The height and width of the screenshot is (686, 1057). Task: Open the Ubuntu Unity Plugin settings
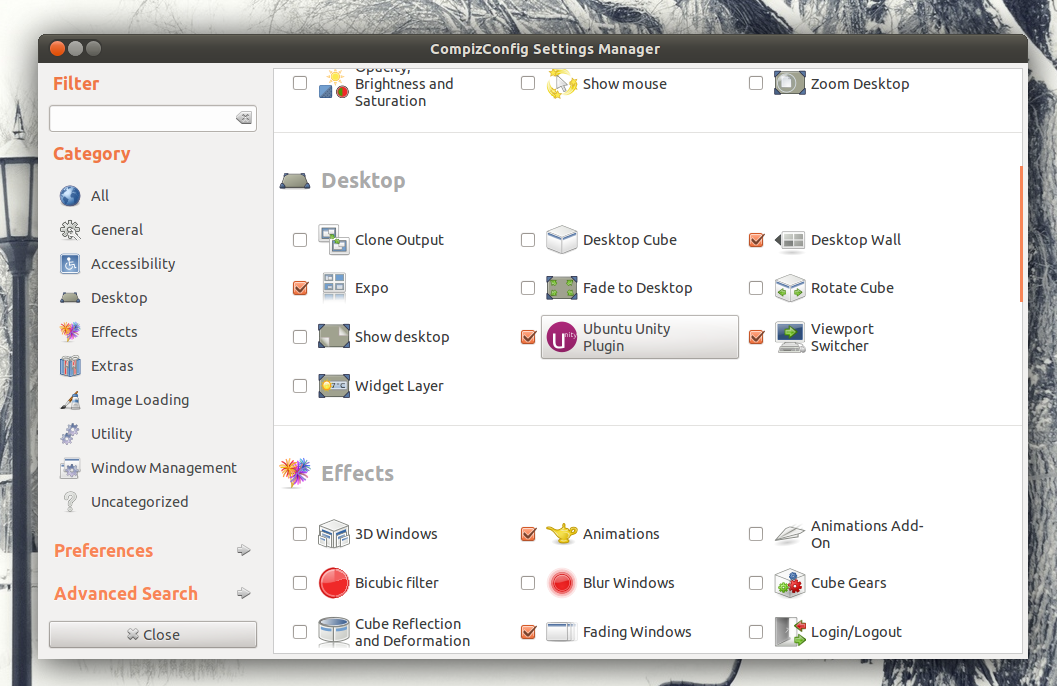coord(639,337)
